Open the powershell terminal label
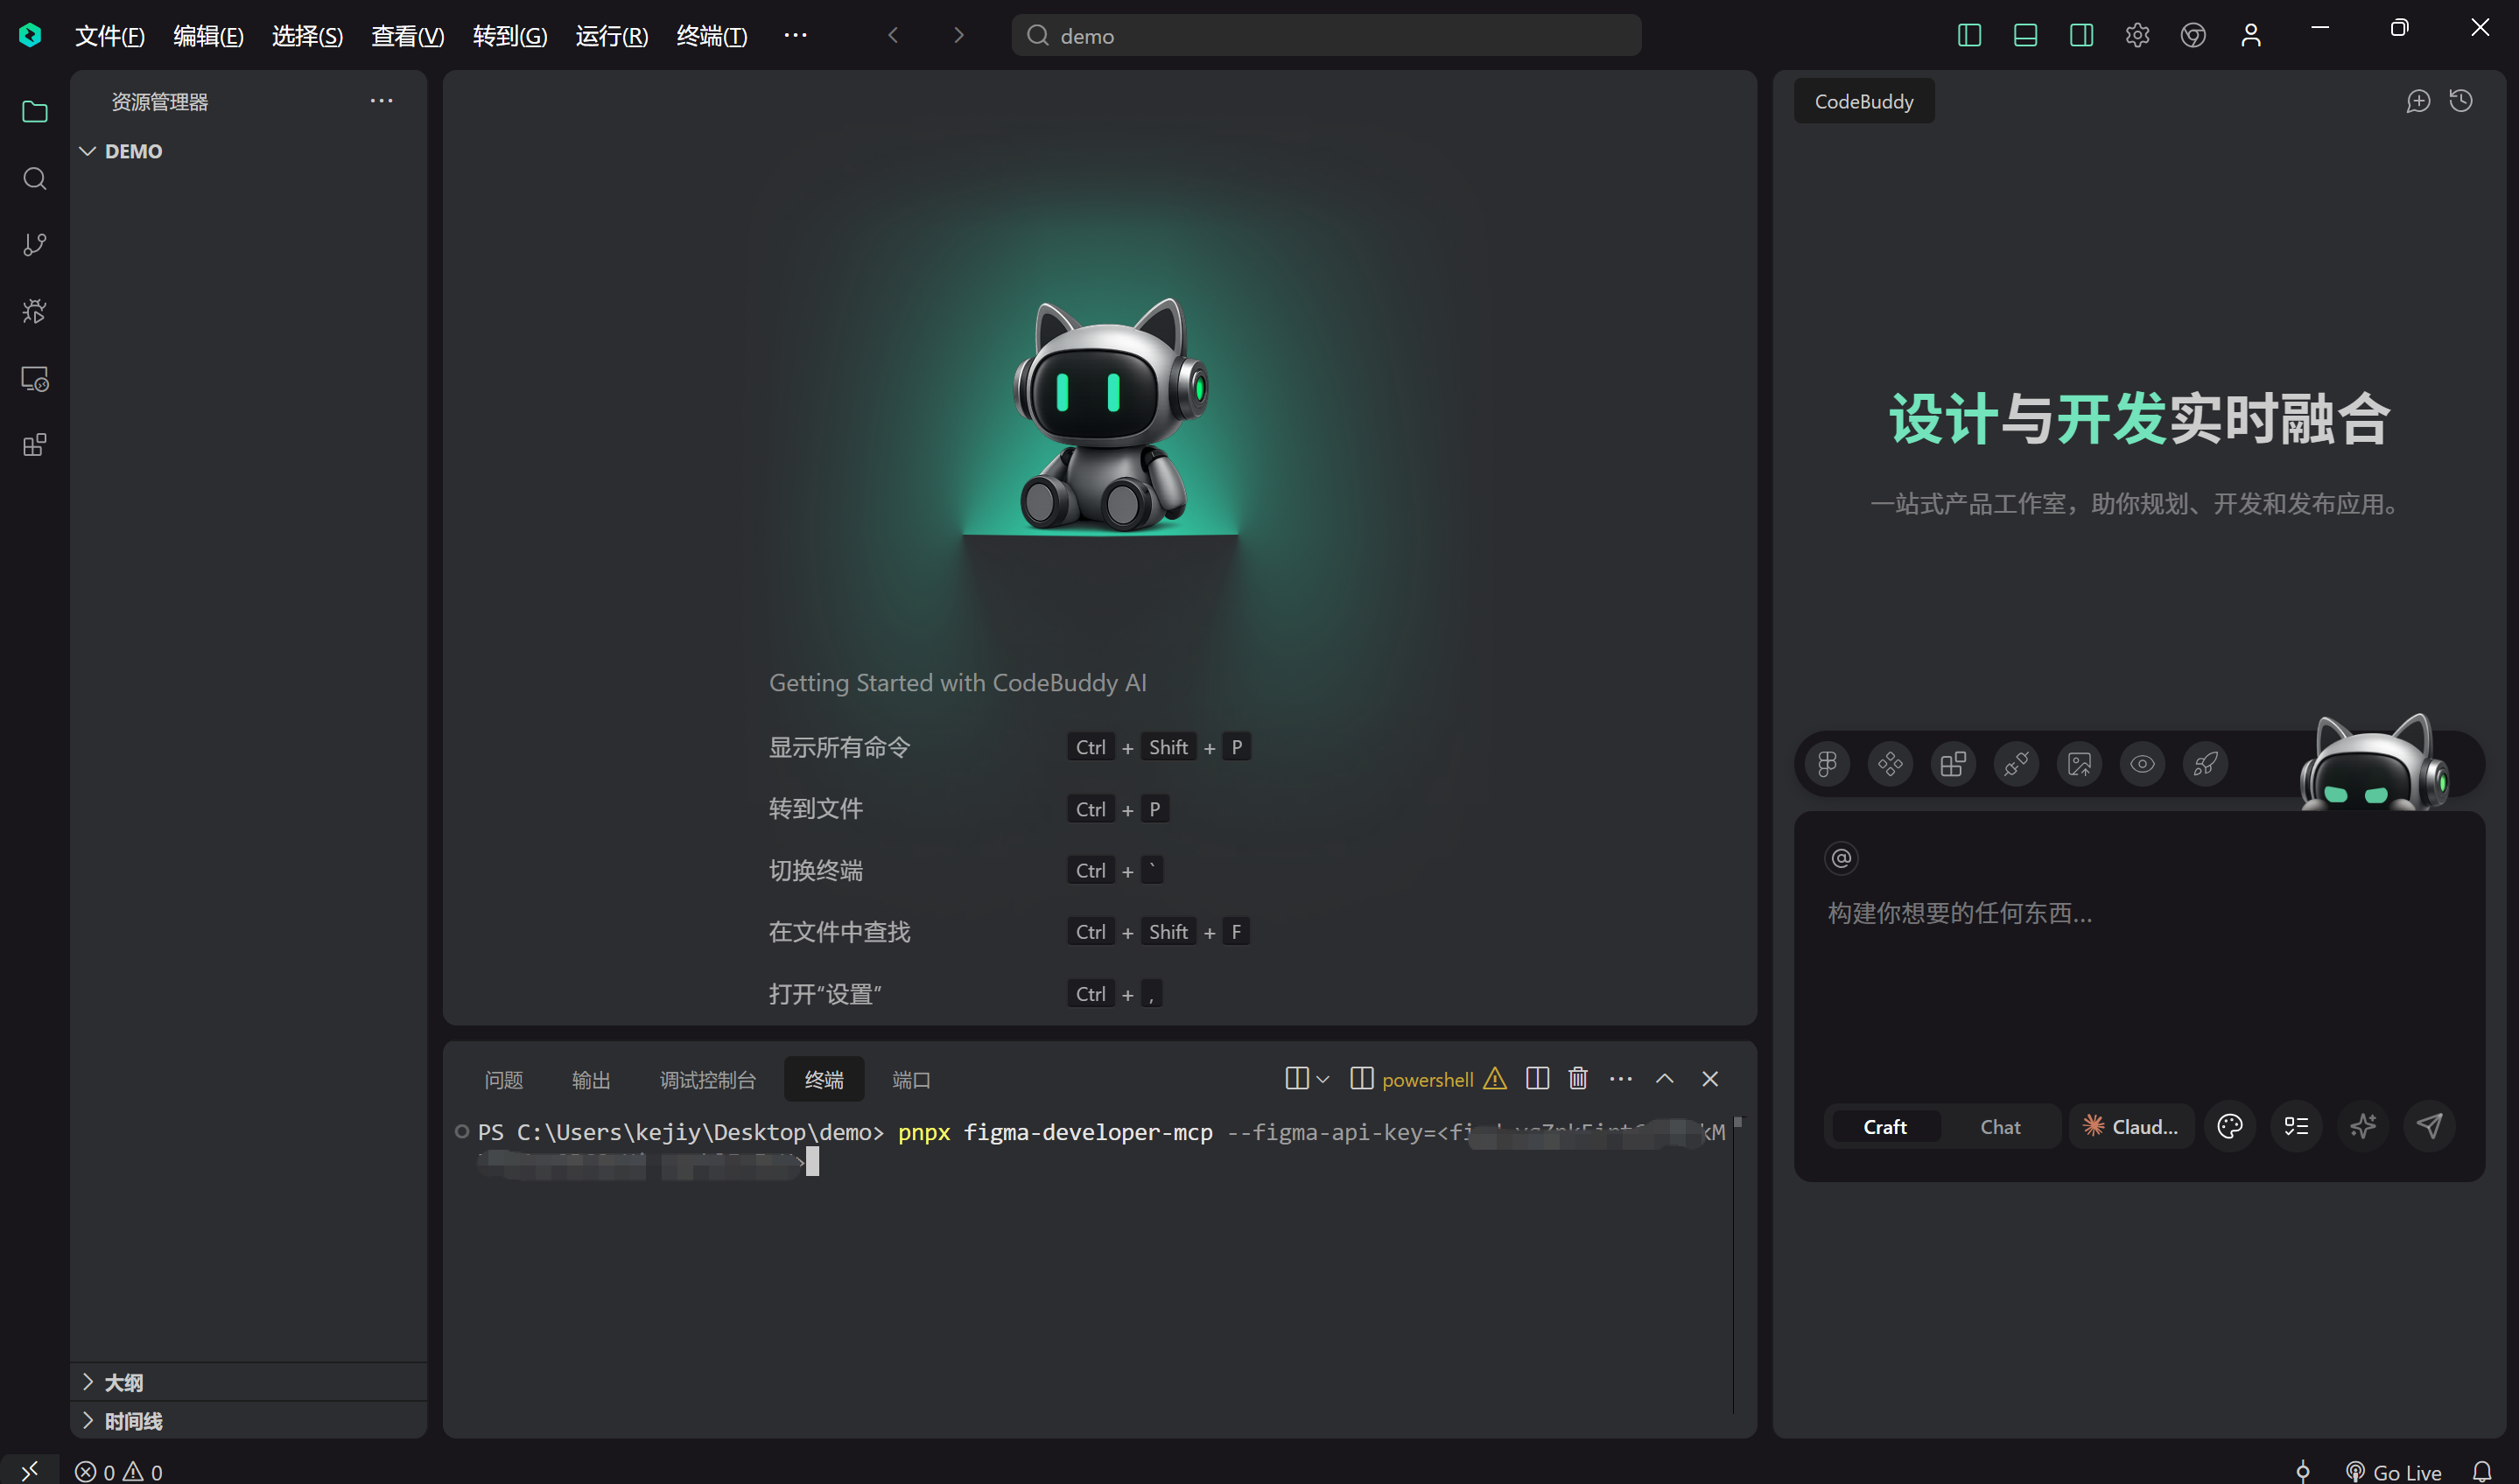2519x1484 pixels. click(x=1427, y=1080)
